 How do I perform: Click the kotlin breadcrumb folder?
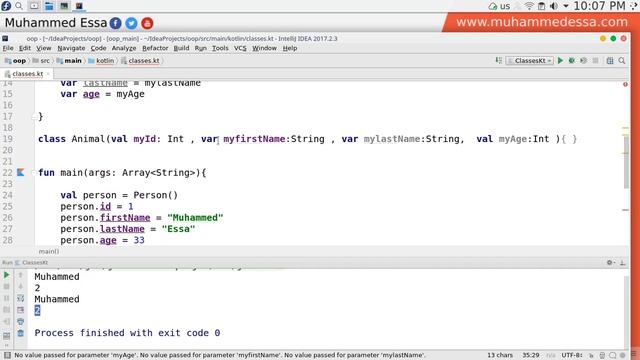pyautogui.click(x=101, y=60)
